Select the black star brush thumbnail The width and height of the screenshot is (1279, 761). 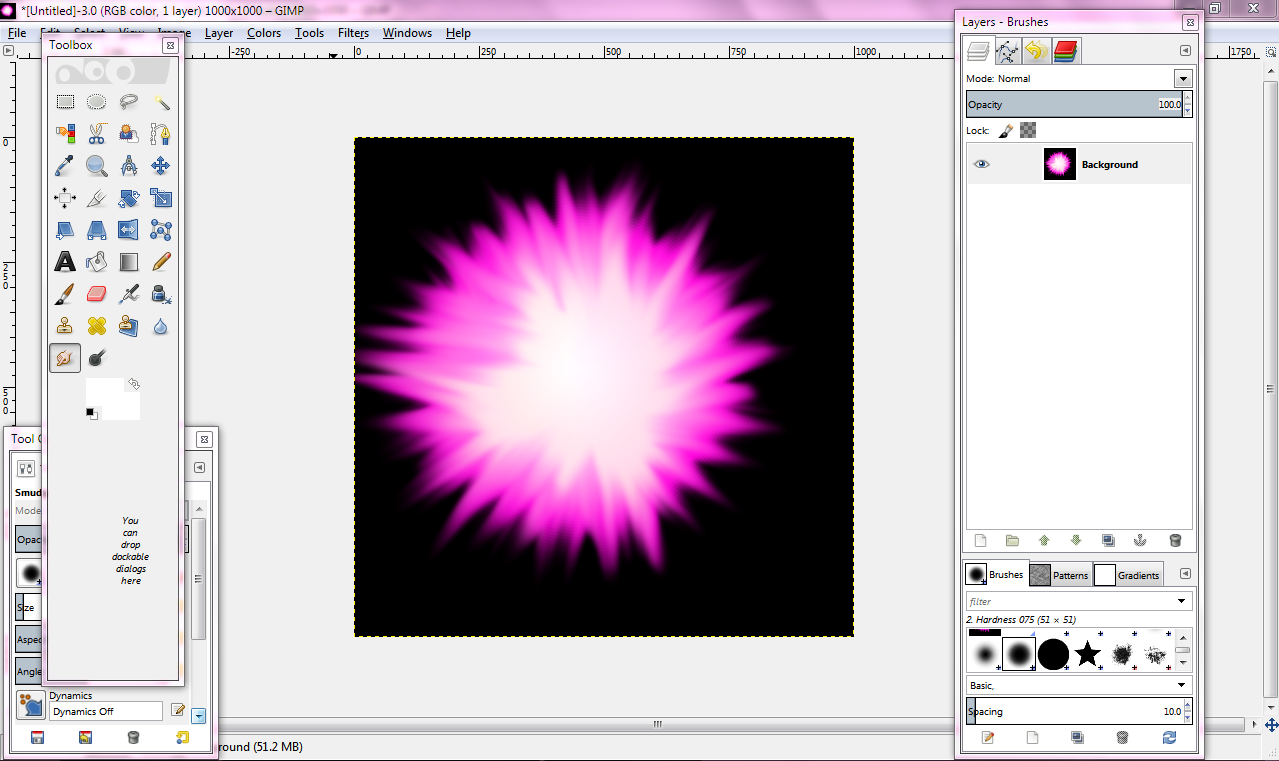coord(1088,655)
